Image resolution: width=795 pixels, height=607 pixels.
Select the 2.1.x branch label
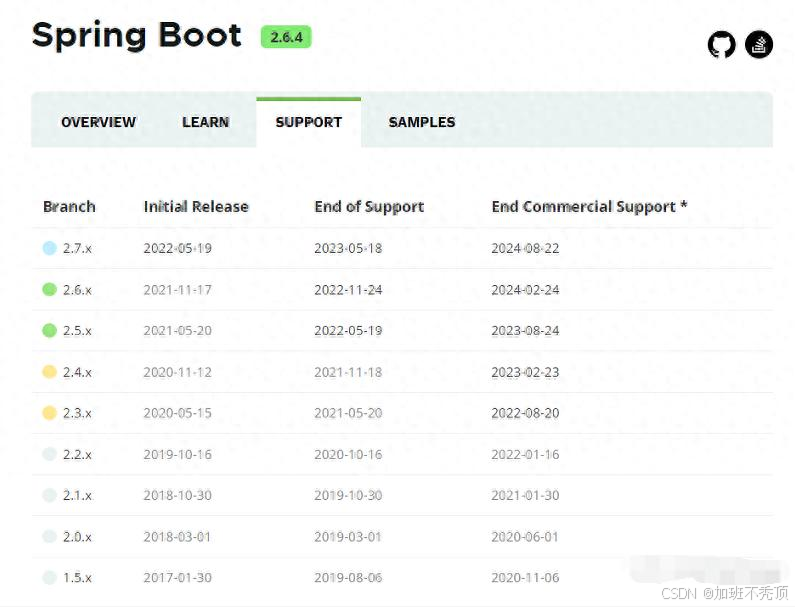coord(77,495)
